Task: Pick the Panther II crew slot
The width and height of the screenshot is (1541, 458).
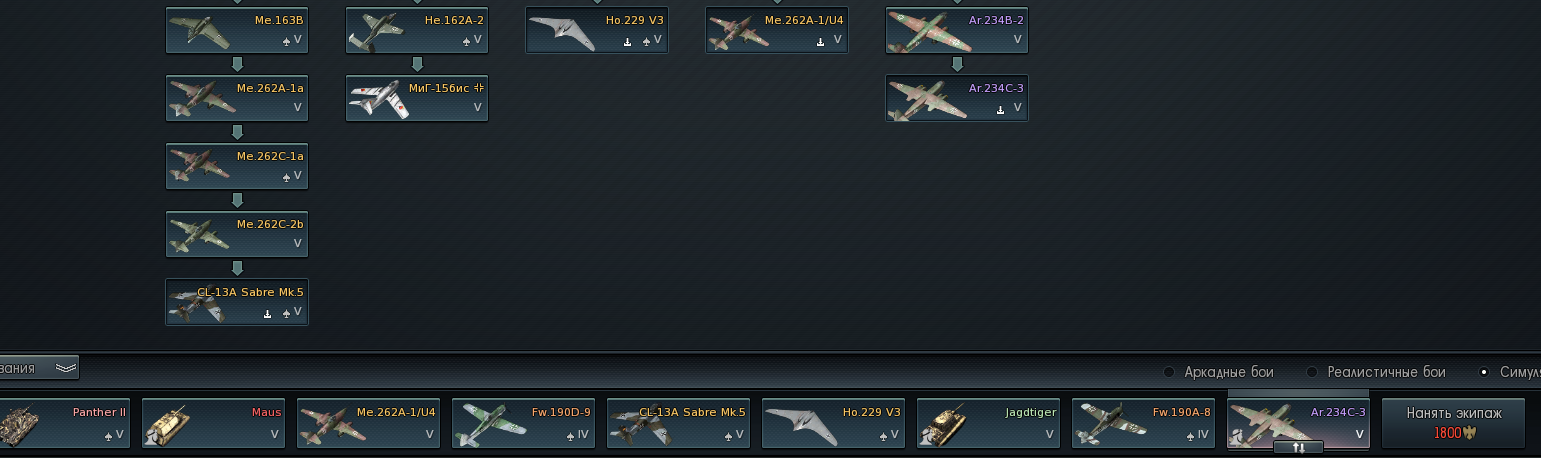Action: [x=64, y=423]
